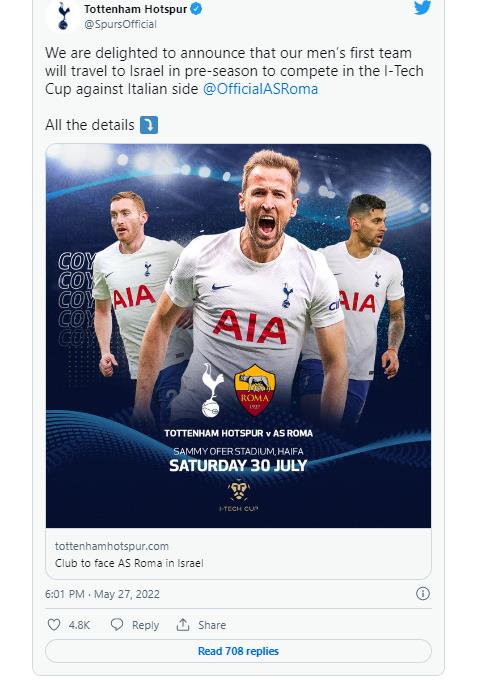The height and width of the screenshot is (680, 480).
Task: Open the tweet info circle icon
Action: coord(423,594)
